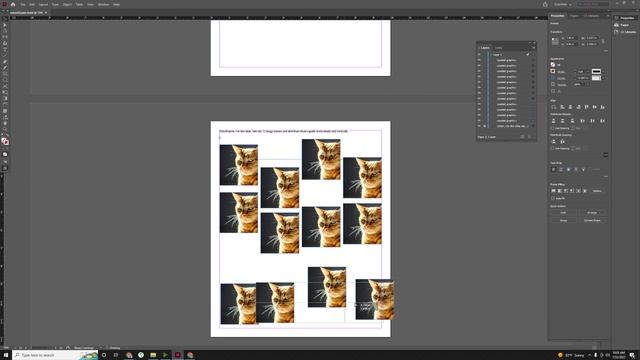This screenshot has width=640, height=360.
Task: Select the Hand tool
Action: (5, 123)
